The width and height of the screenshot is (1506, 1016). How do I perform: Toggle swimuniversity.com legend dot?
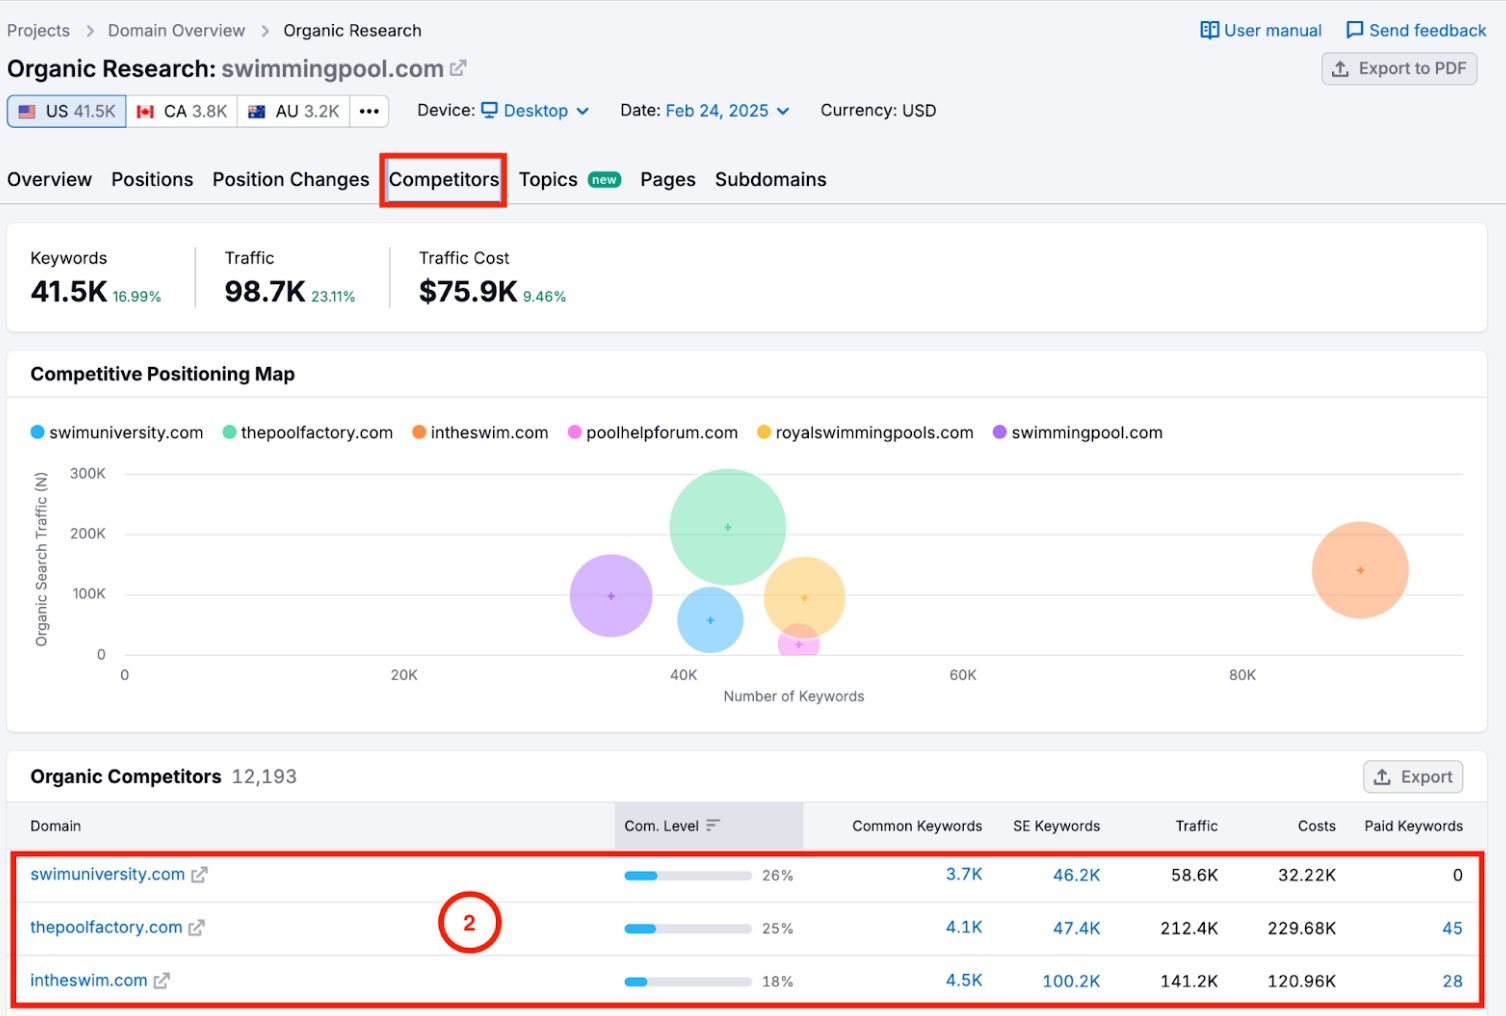(x=38, y=432)
